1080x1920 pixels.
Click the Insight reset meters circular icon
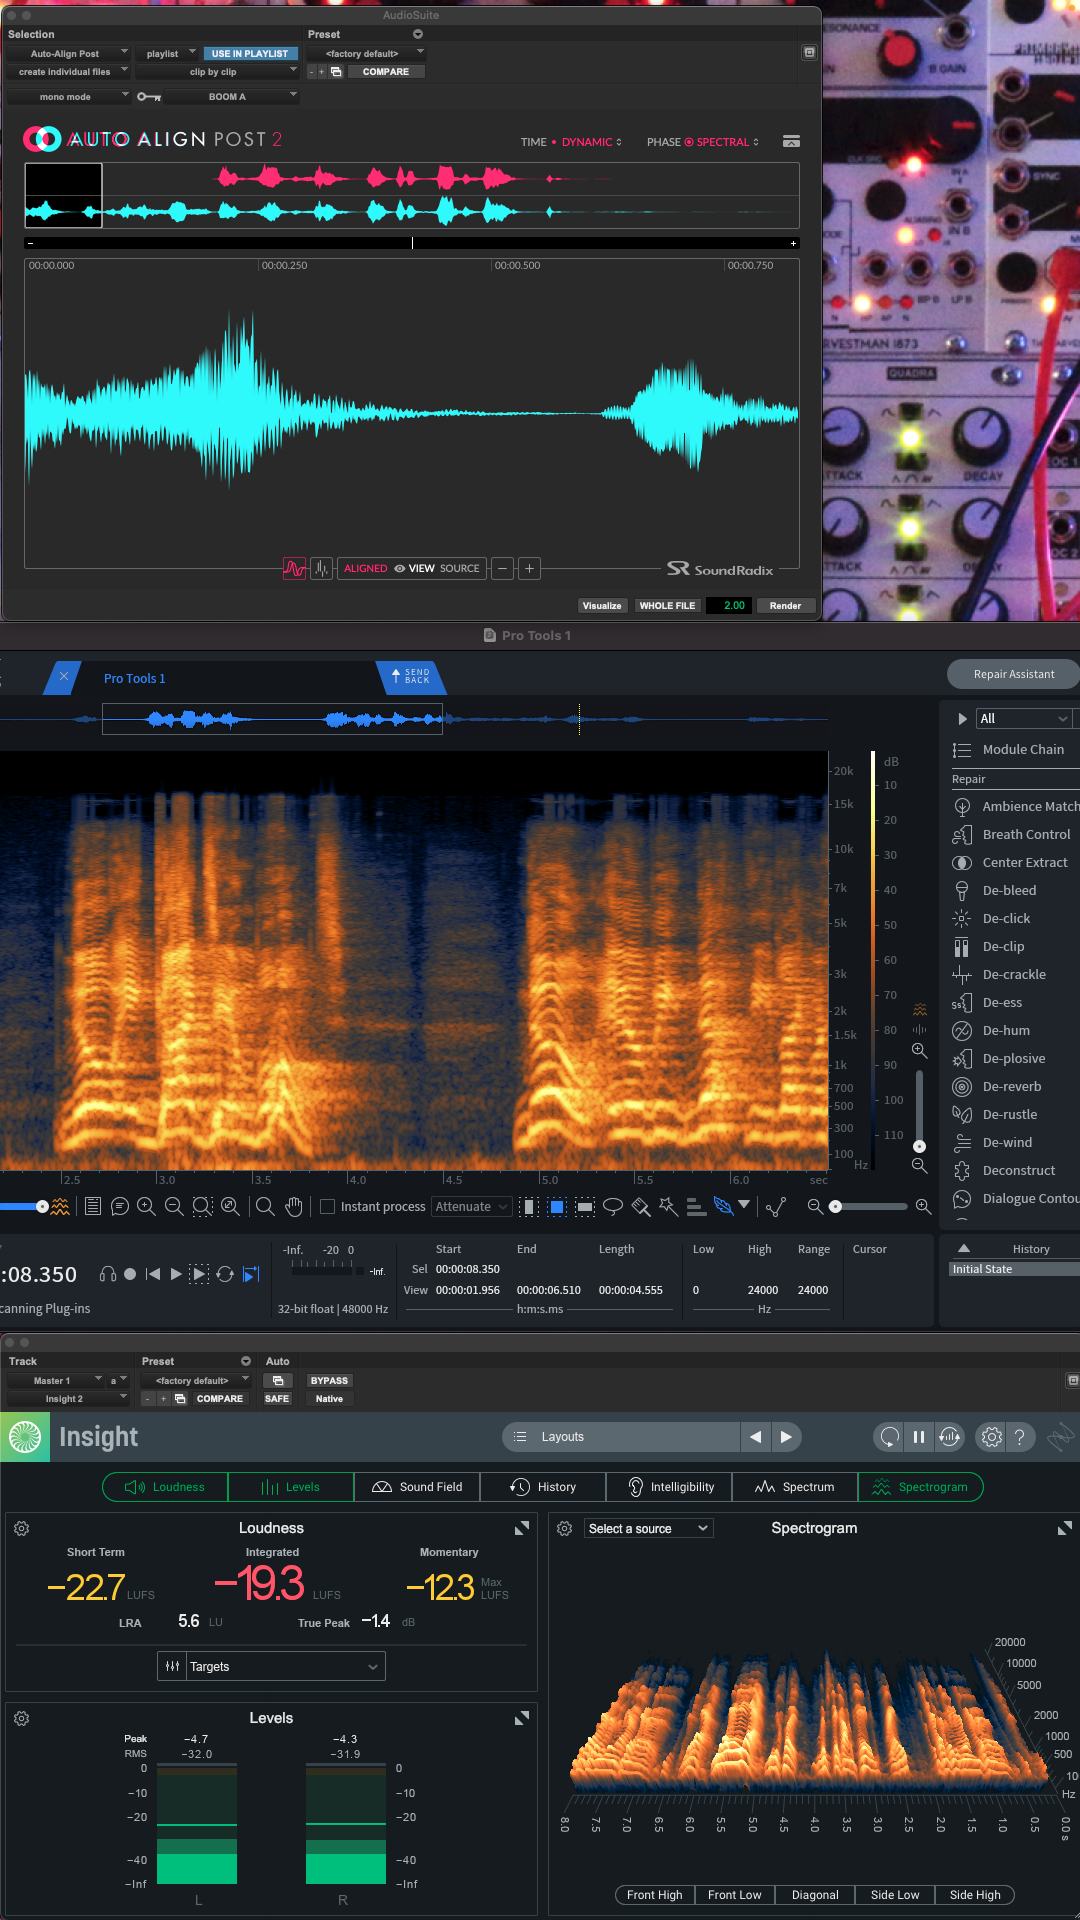[x=888, y=1437]
